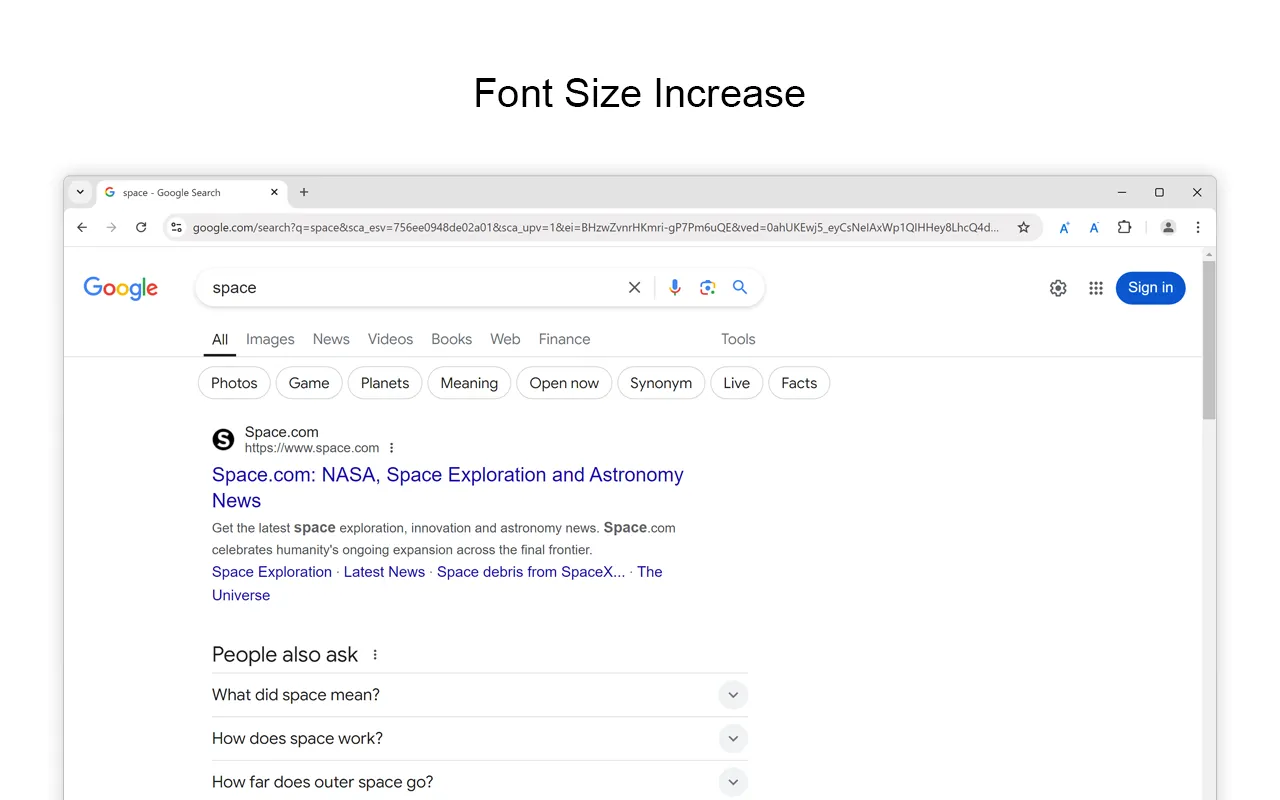The height and width of the screenshot is (800, 1280).
Task: Clear the search query with the X icon
Action: [x=634, y=287]
